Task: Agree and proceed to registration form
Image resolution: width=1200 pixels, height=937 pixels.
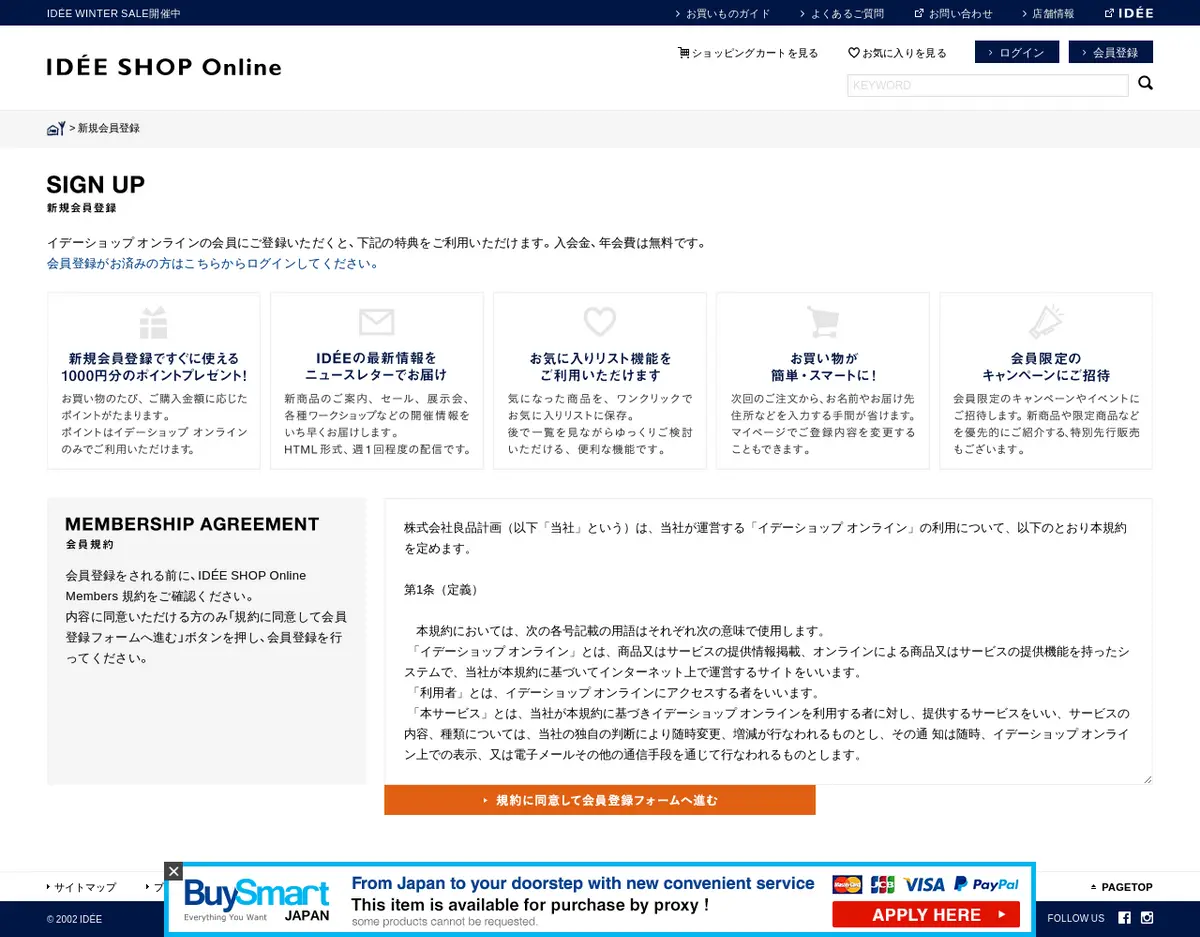Action: click(x=600, y=800)
